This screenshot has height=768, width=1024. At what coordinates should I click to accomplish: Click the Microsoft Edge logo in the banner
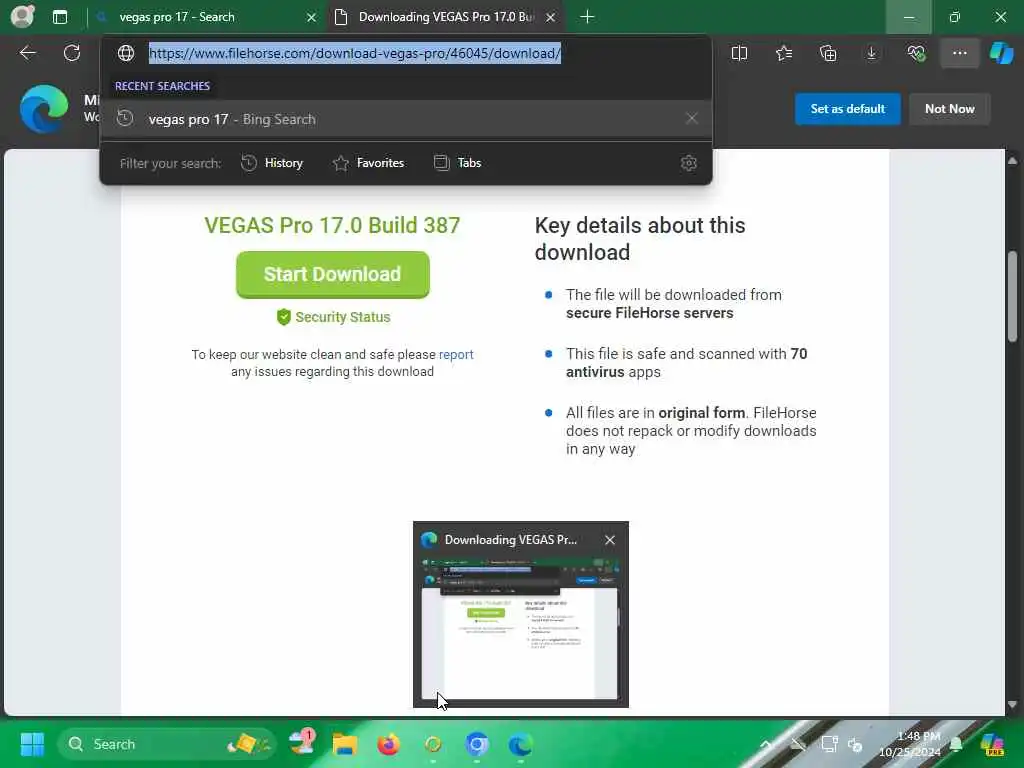(x=44, y=108)
